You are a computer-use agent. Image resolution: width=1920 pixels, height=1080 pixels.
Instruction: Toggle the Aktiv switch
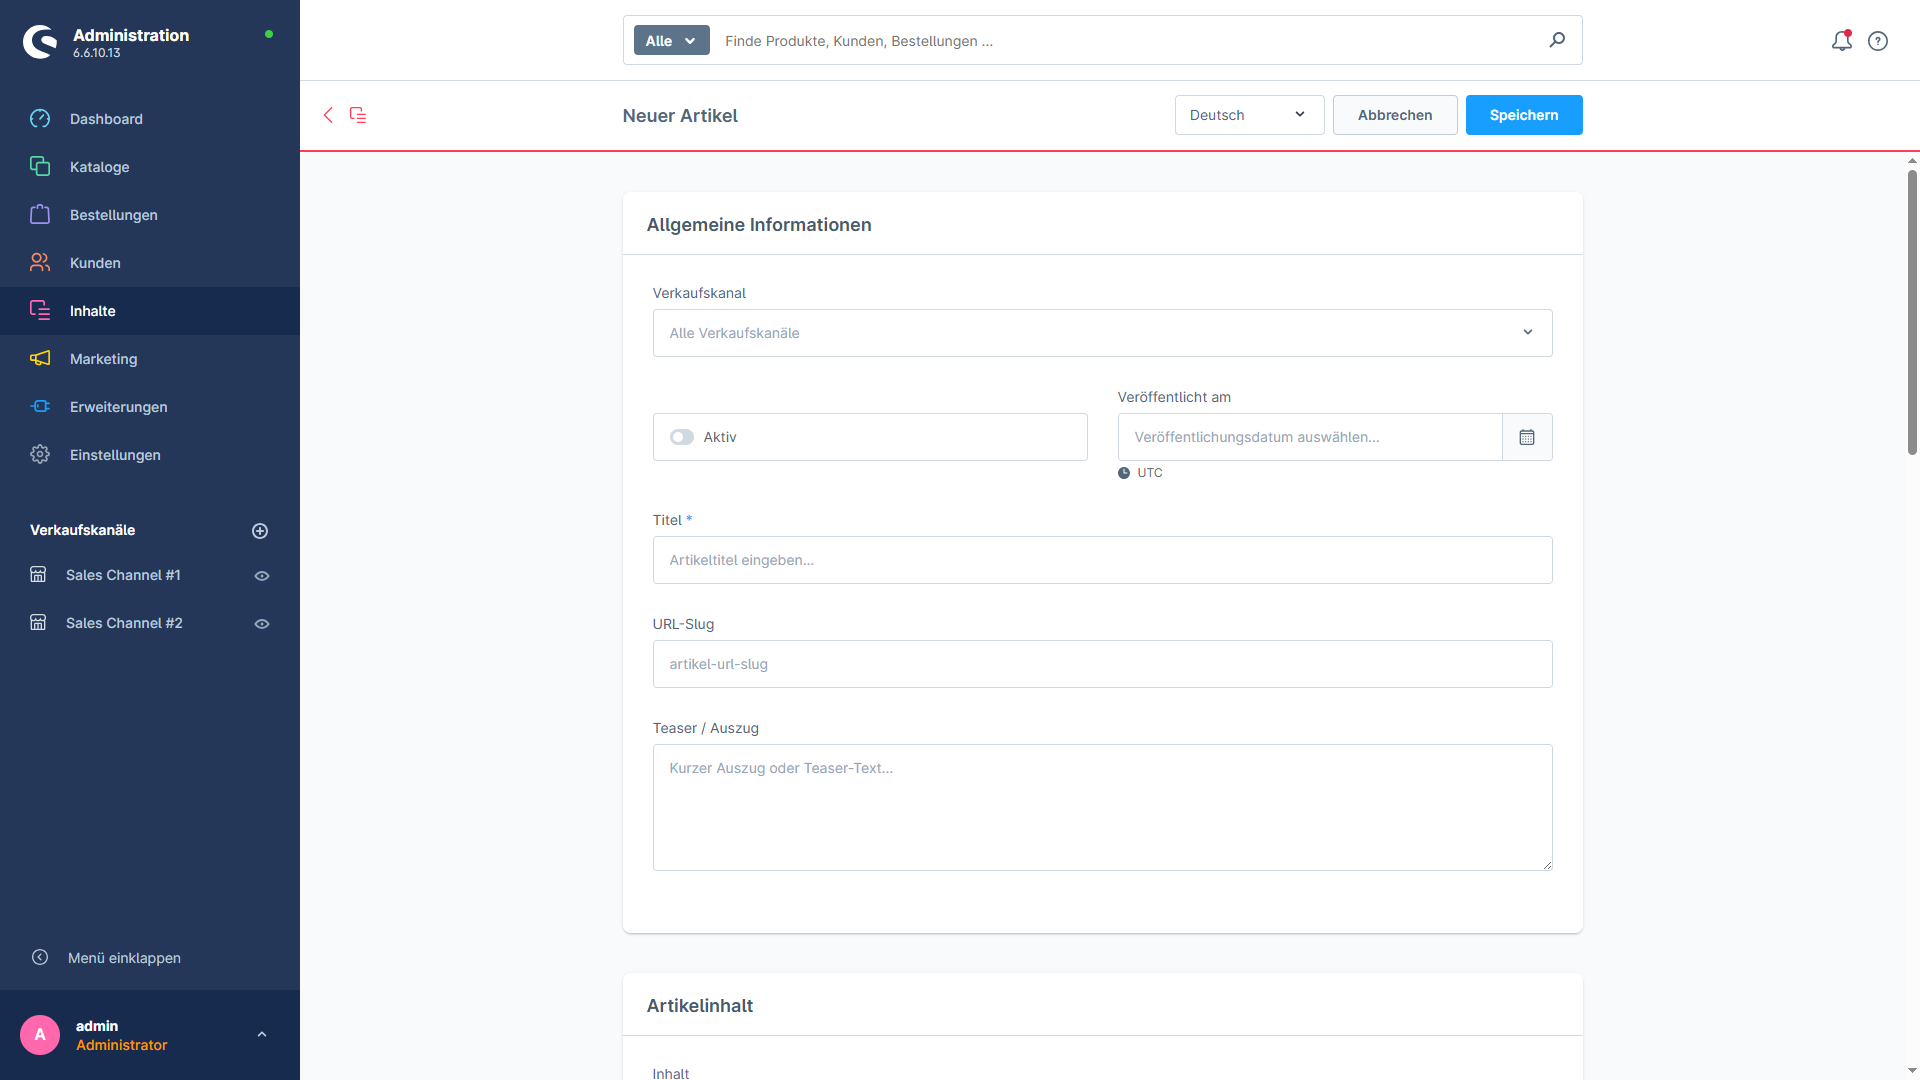point(682,437)
